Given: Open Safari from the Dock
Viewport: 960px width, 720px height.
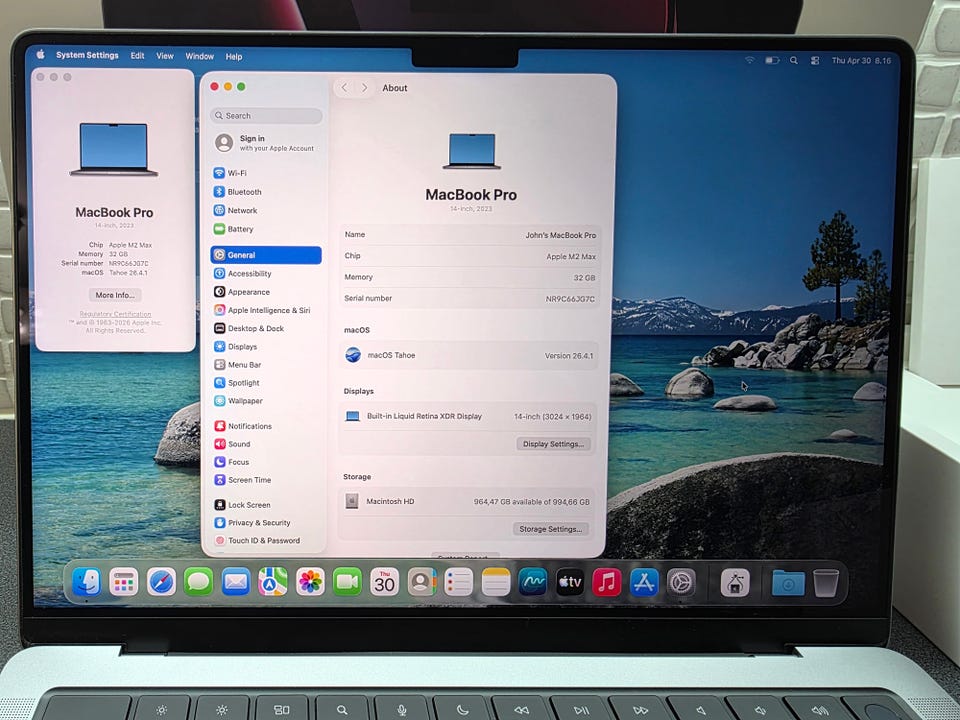Looking at the screenshot, I should tap(161, 582).
